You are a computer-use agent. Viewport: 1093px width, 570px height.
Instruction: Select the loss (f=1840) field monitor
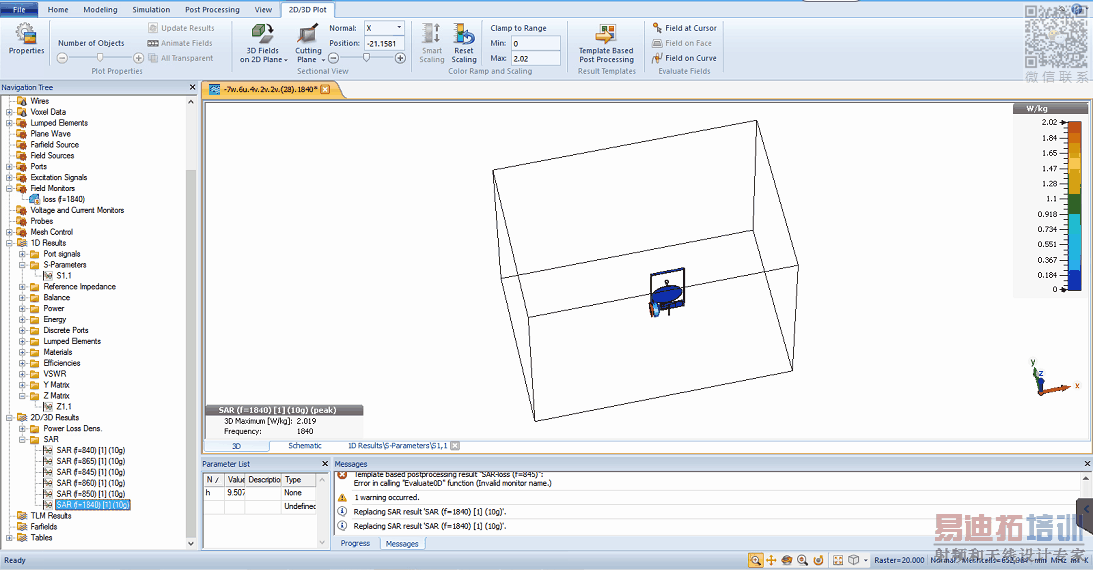pos(63,199)
